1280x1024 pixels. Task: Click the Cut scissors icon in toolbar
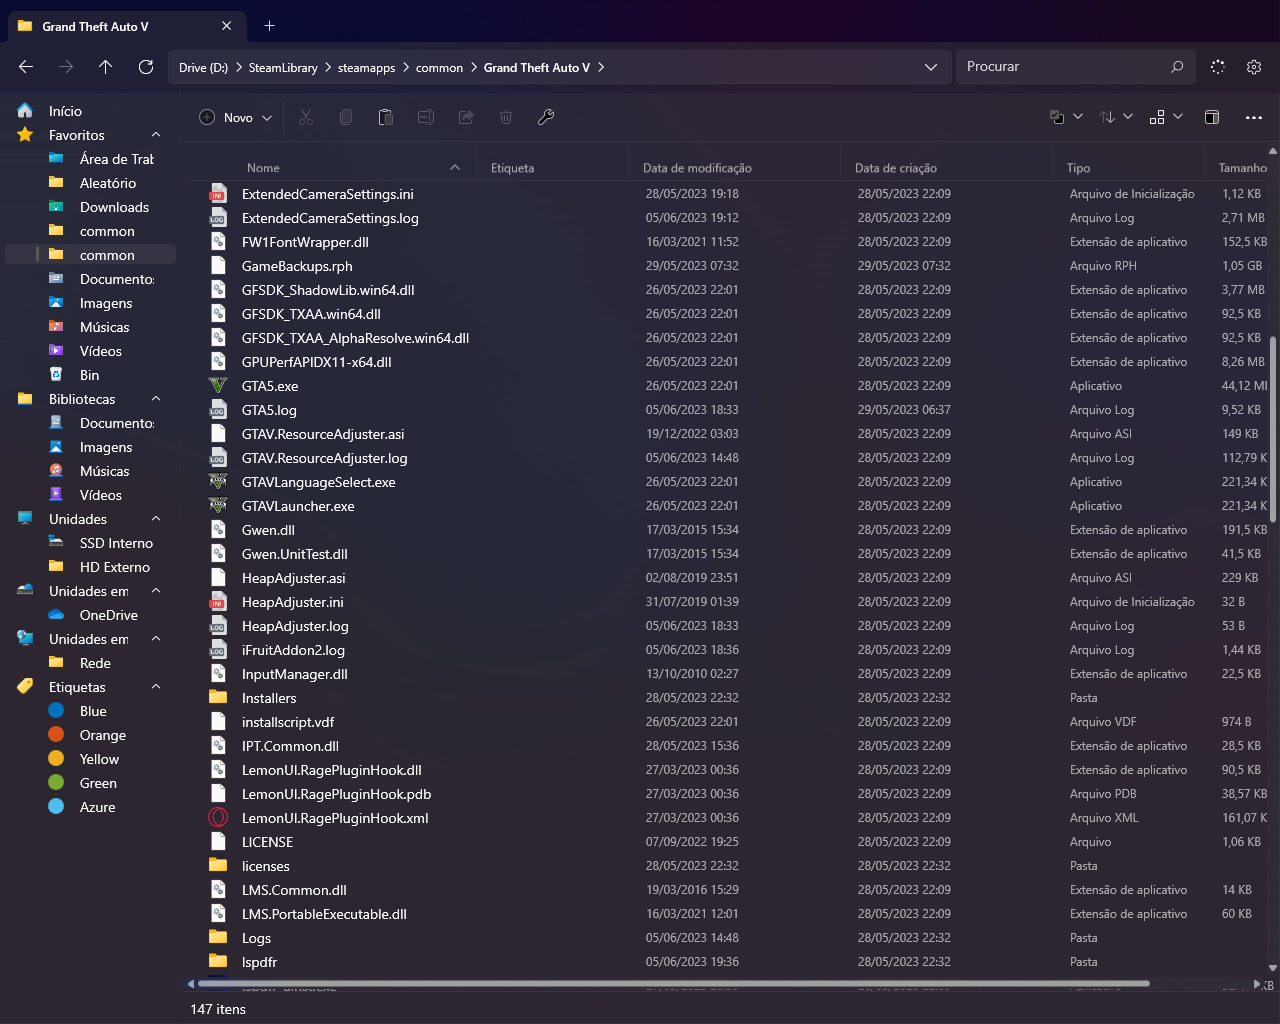point(306,117)
